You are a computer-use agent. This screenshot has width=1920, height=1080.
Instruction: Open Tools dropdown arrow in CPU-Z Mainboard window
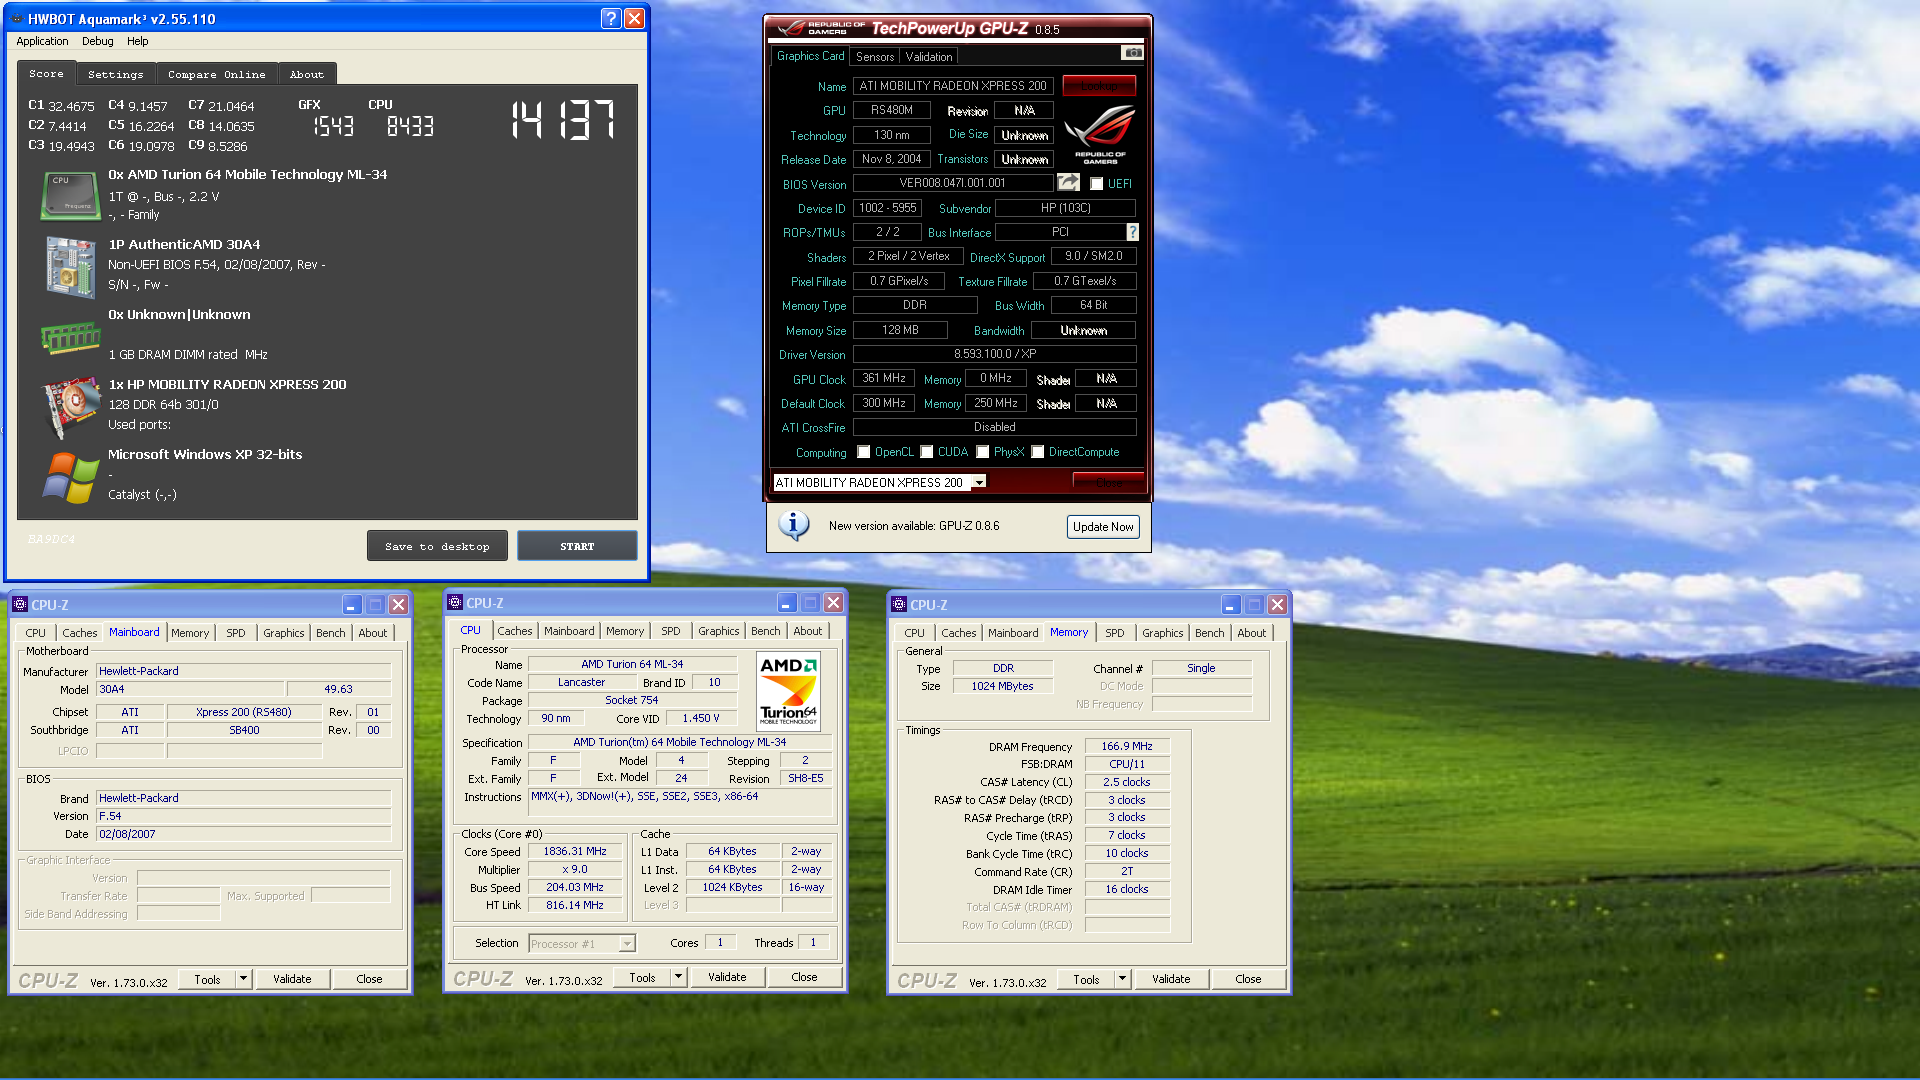(x=243, y=979)
